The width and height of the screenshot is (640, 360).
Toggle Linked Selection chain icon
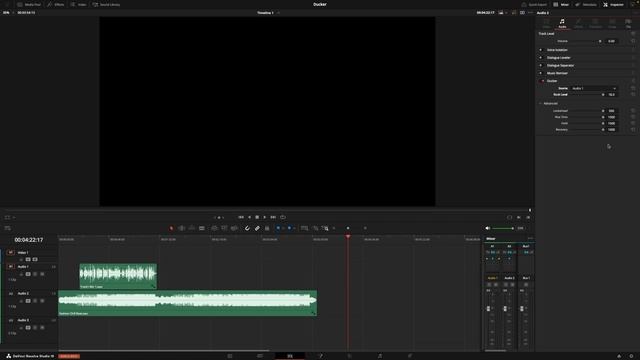point(257,228)
